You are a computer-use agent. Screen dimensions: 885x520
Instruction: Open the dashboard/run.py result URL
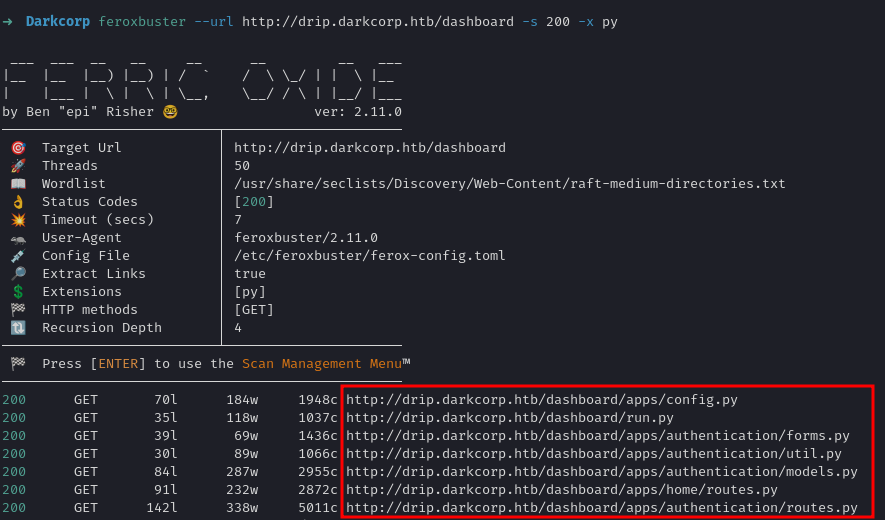[509, 418]
